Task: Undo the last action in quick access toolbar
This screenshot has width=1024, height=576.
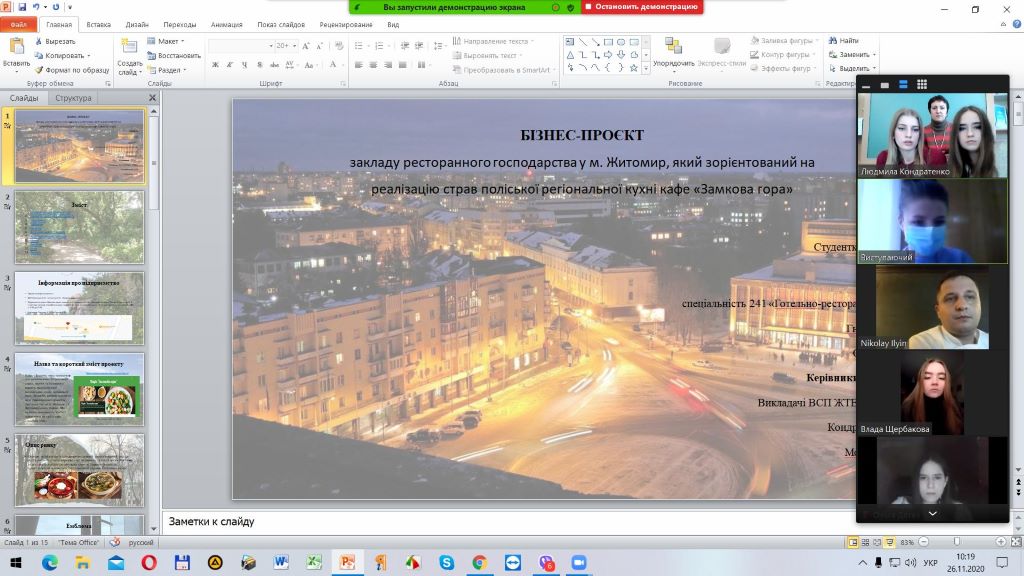Action: [x=37, y=7]
